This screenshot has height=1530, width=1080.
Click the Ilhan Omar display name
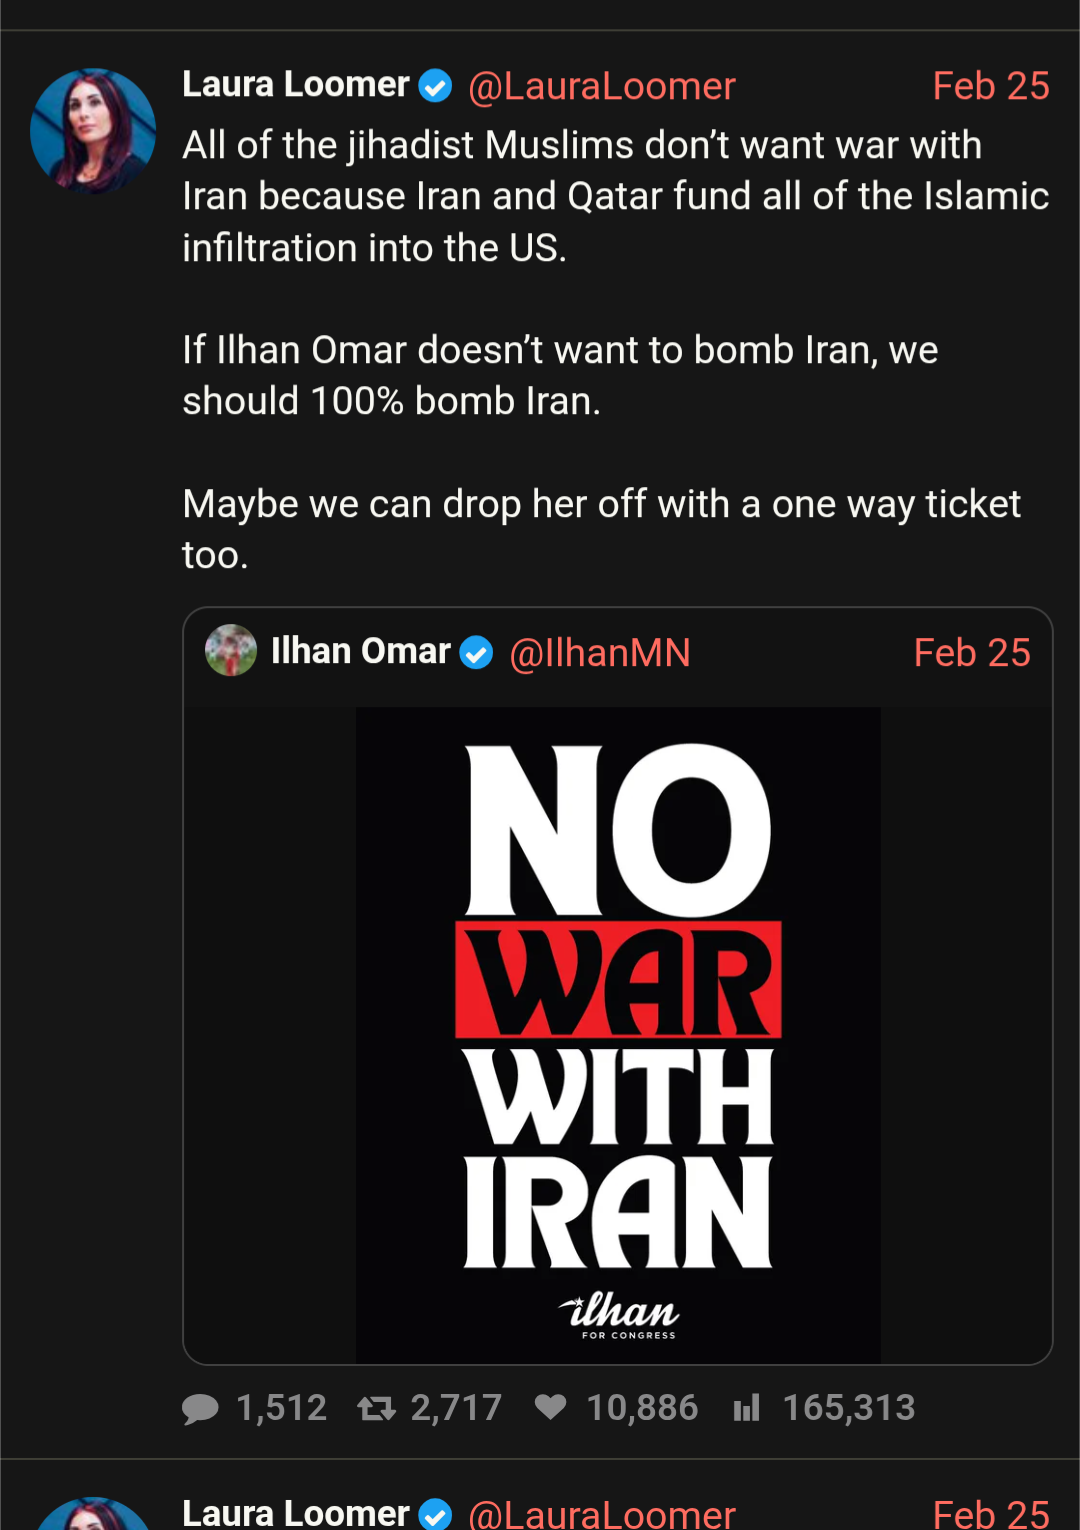[x=360, y=651]
